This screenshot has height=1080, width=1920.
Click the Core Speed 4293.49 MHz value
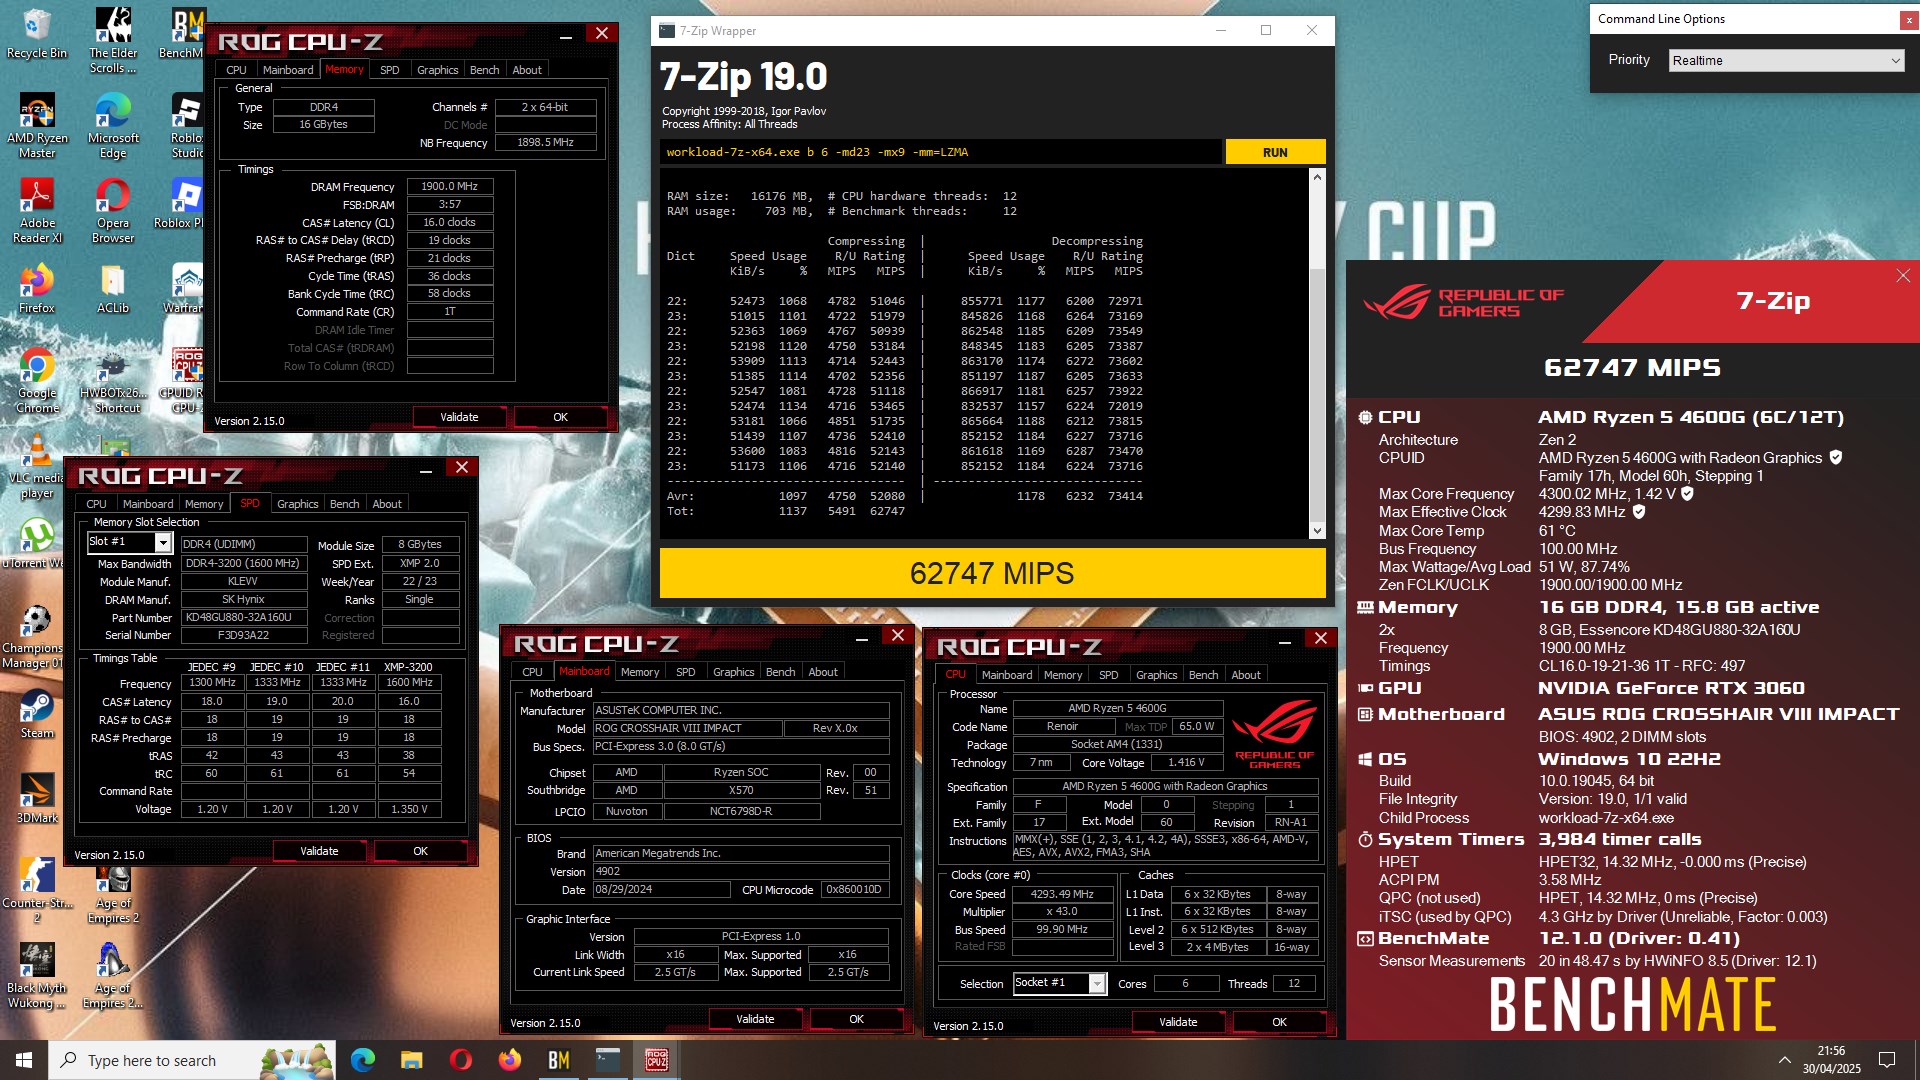1062,894
